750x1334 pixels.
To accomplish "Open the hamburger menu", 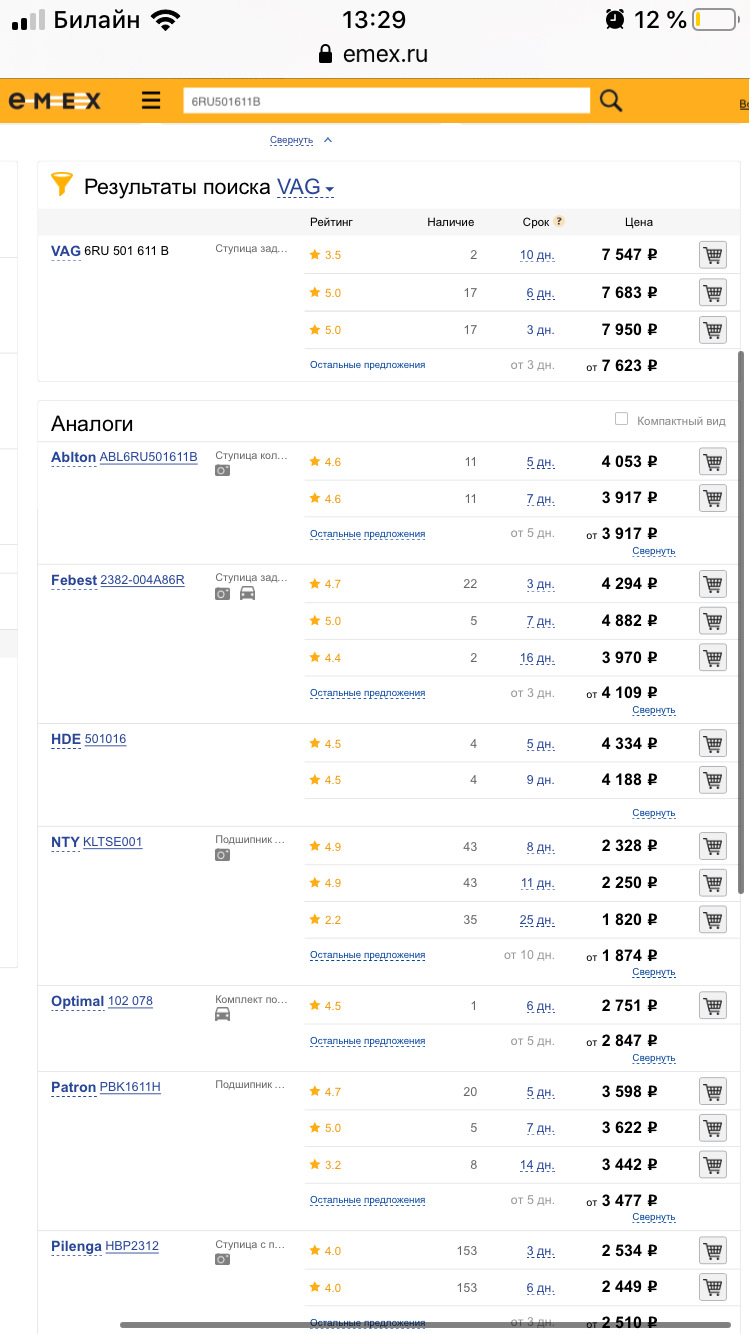I will tap(151, 100).
